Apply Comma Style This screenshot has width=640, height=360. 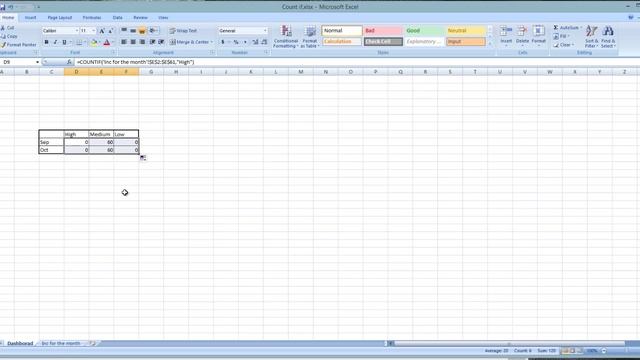tap(245, 42)
